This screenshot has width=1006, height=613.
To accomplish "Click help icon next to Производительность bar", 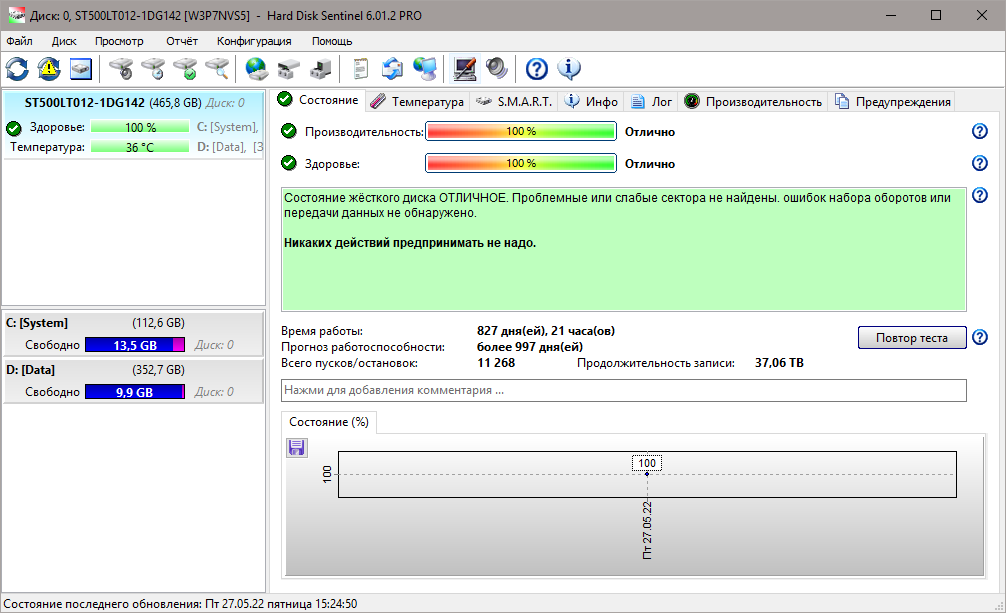I will click(979, 131).
